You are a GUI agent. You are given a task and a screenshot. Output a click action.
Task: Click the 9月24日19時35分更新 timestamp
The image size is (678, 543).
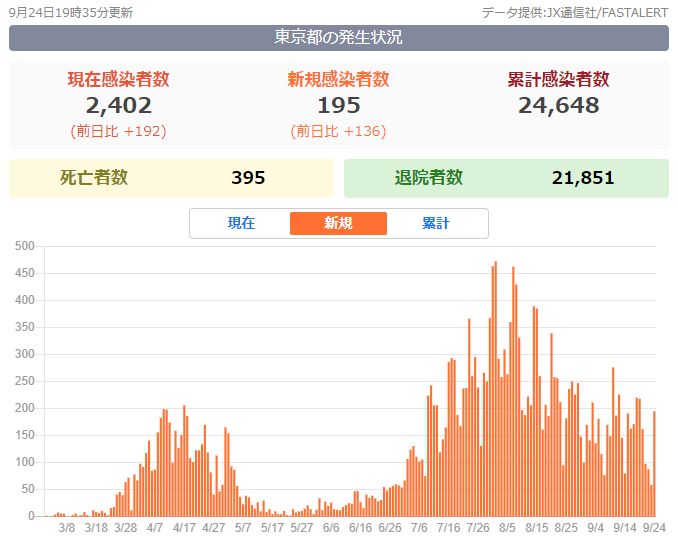pos(71,13)
